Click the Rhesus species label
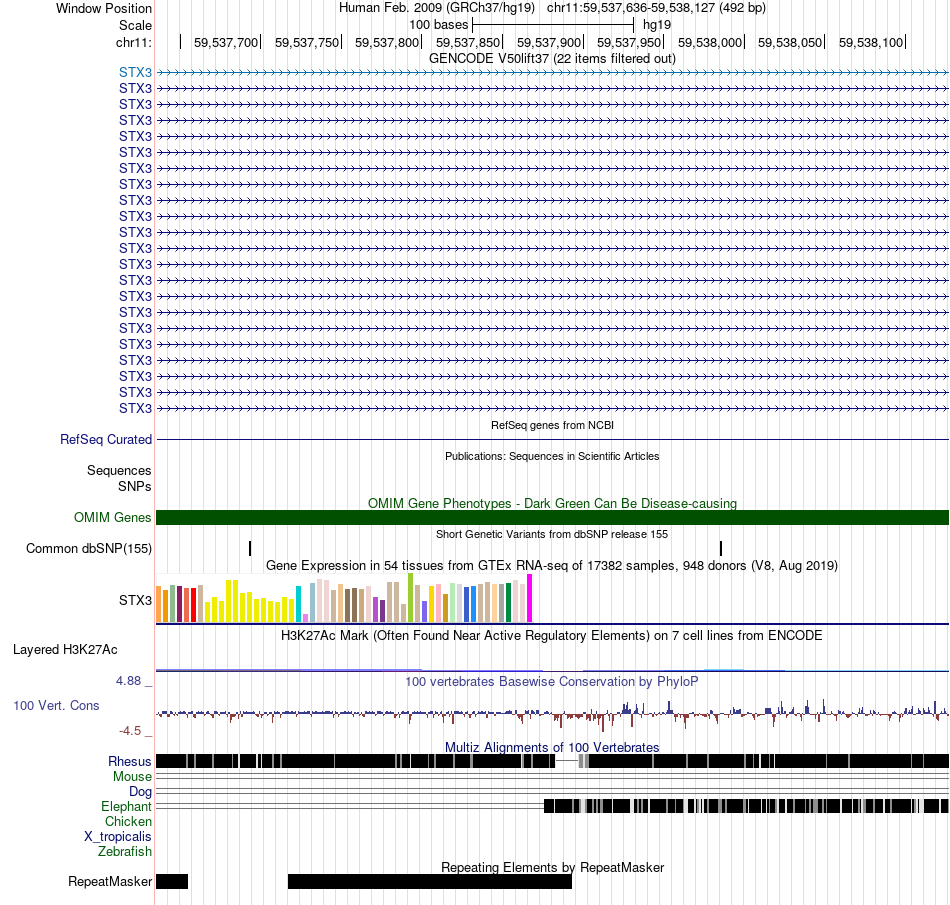Screen dimensions: 950x905 130,762
